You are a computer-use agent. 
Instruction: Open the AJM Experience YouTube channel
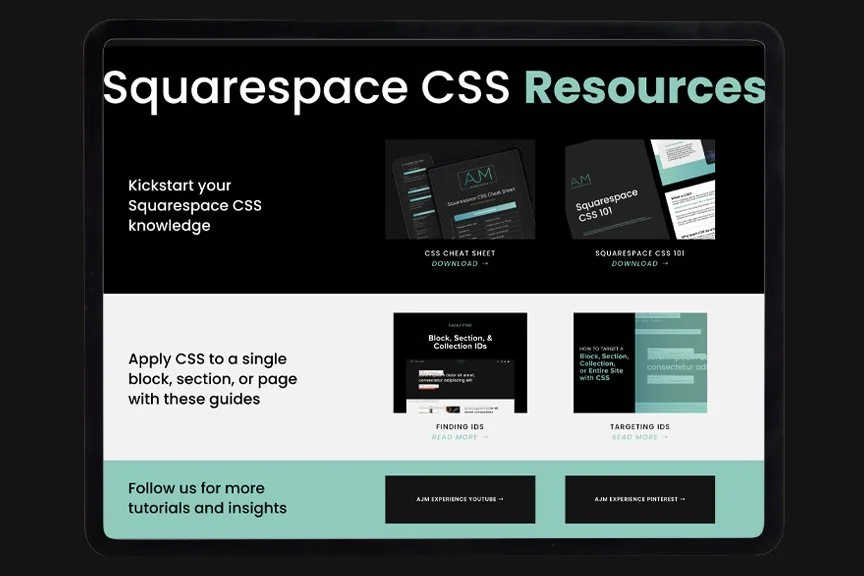point(459,499)
